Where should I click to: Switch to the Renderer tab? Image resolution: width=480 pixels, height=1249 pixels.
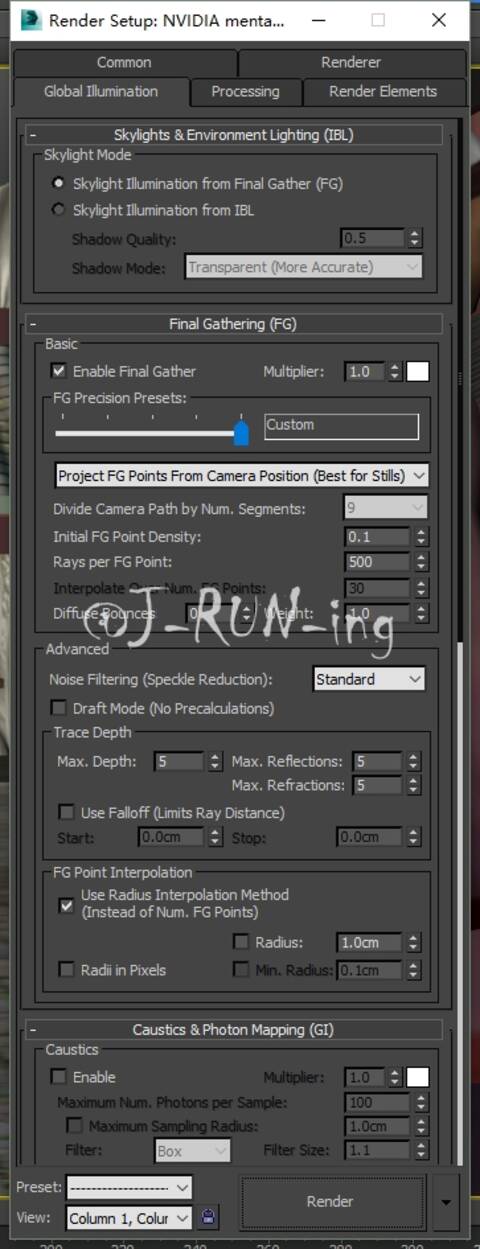[351, 62]
